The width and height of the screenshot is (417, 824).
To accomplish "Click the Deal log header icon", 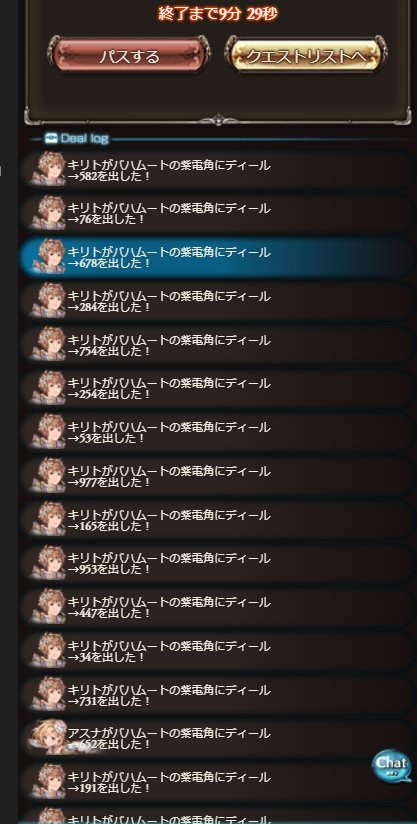I will pos(52,138).
